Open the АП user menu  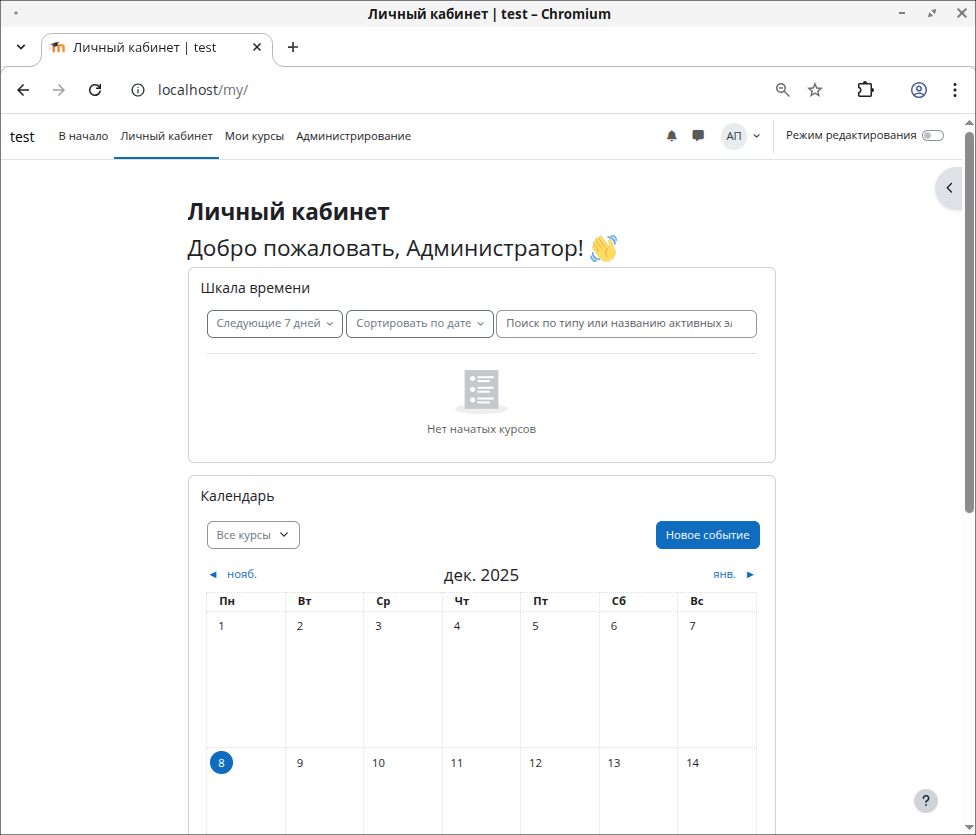tap(740, 136)
